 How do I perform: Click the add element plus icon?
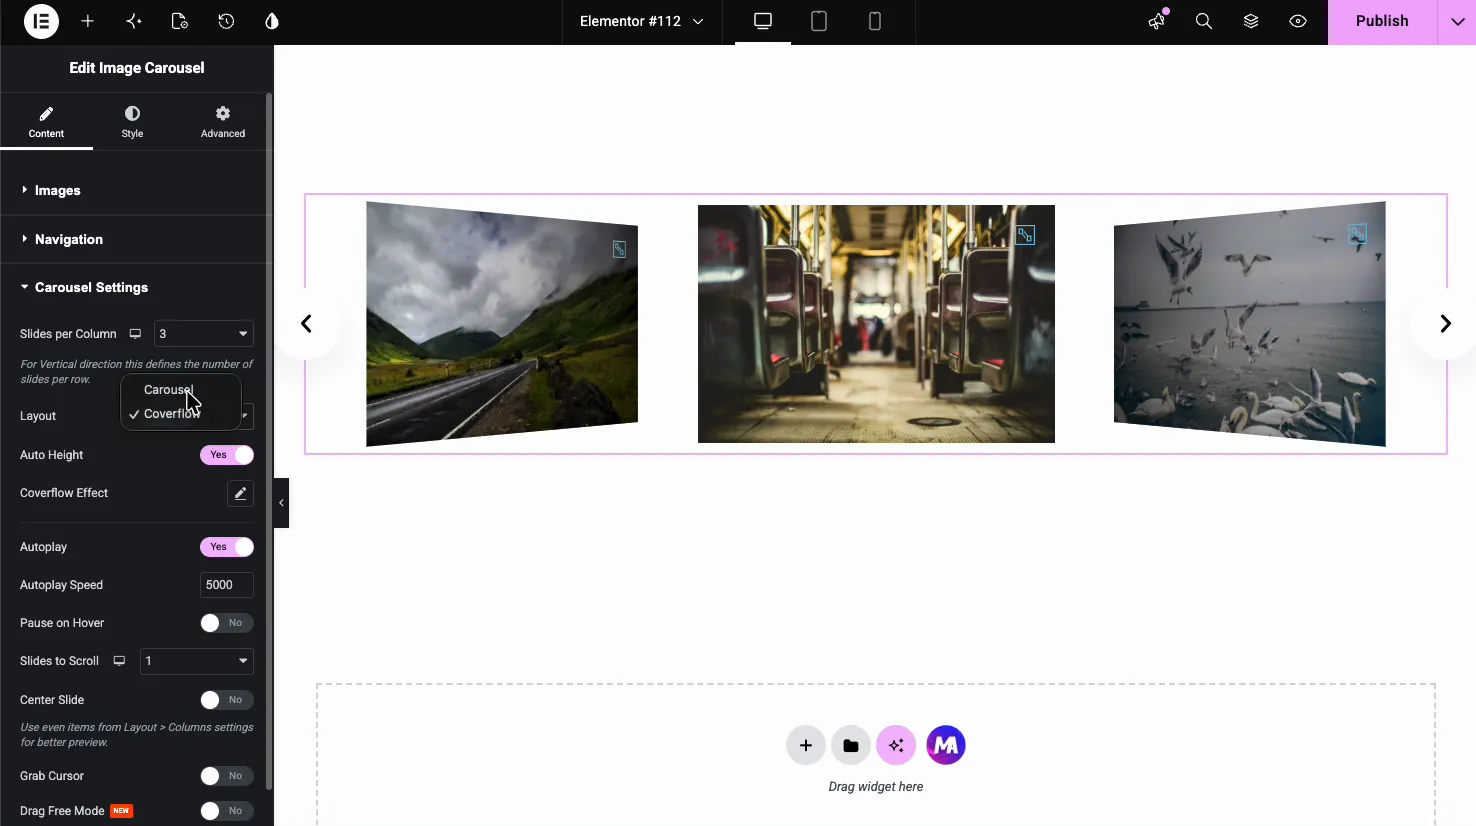pos(88,21)
